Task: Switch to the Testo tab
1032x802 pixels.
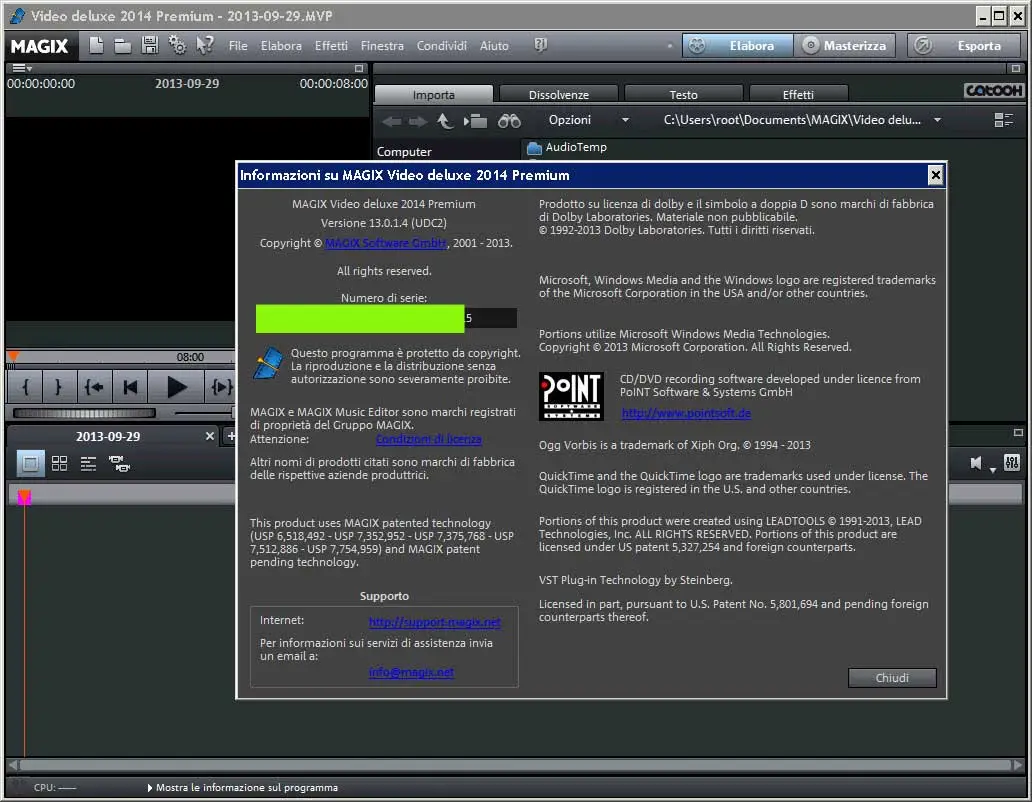Action: coord(683,94)
